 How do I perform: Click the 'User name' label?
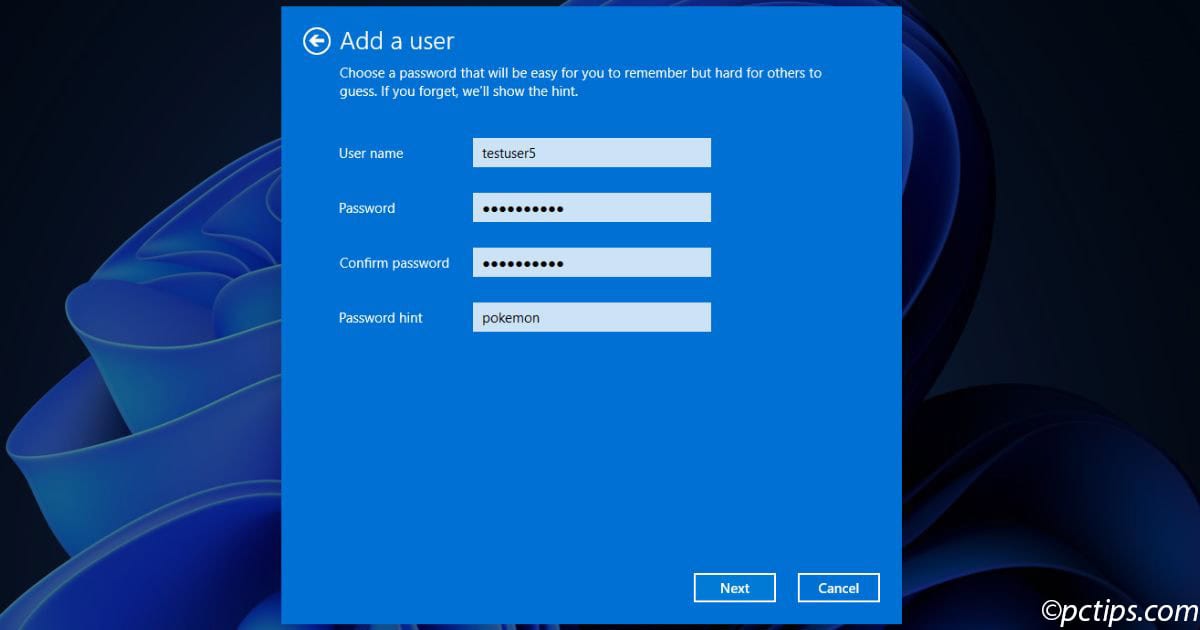coord(371,153)
